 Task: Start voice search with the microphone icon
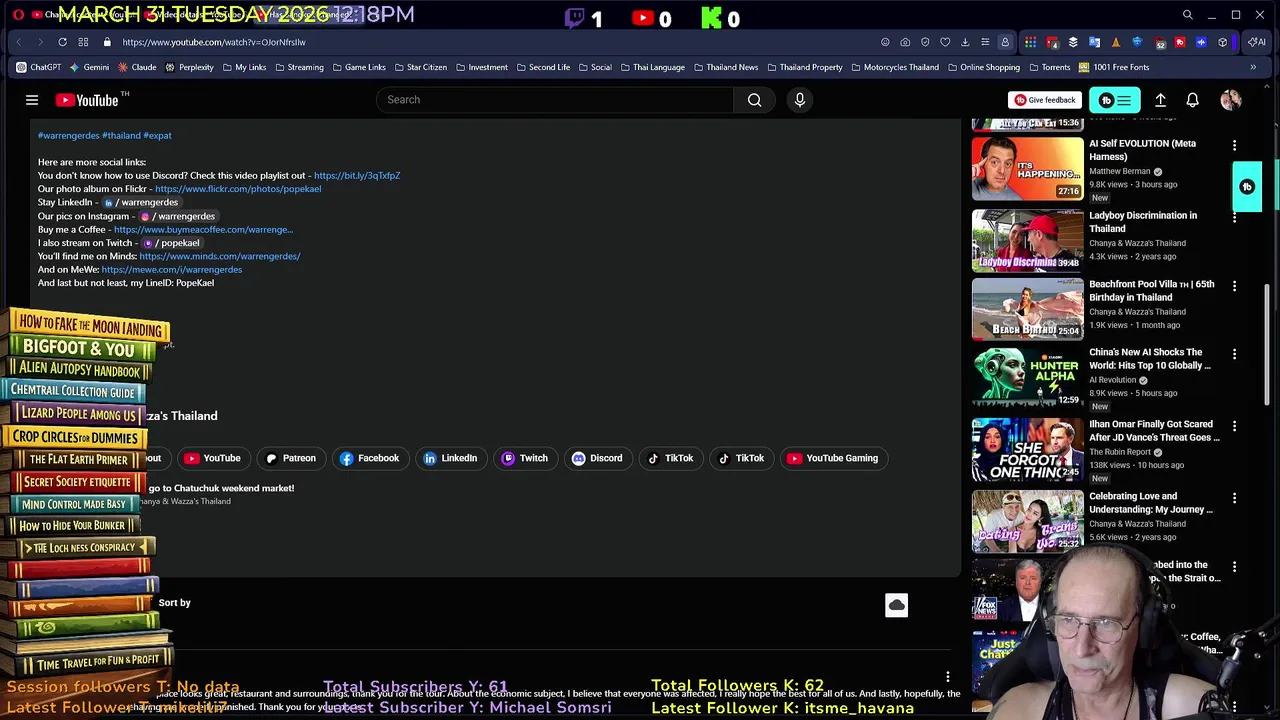(x=799, y=100)
